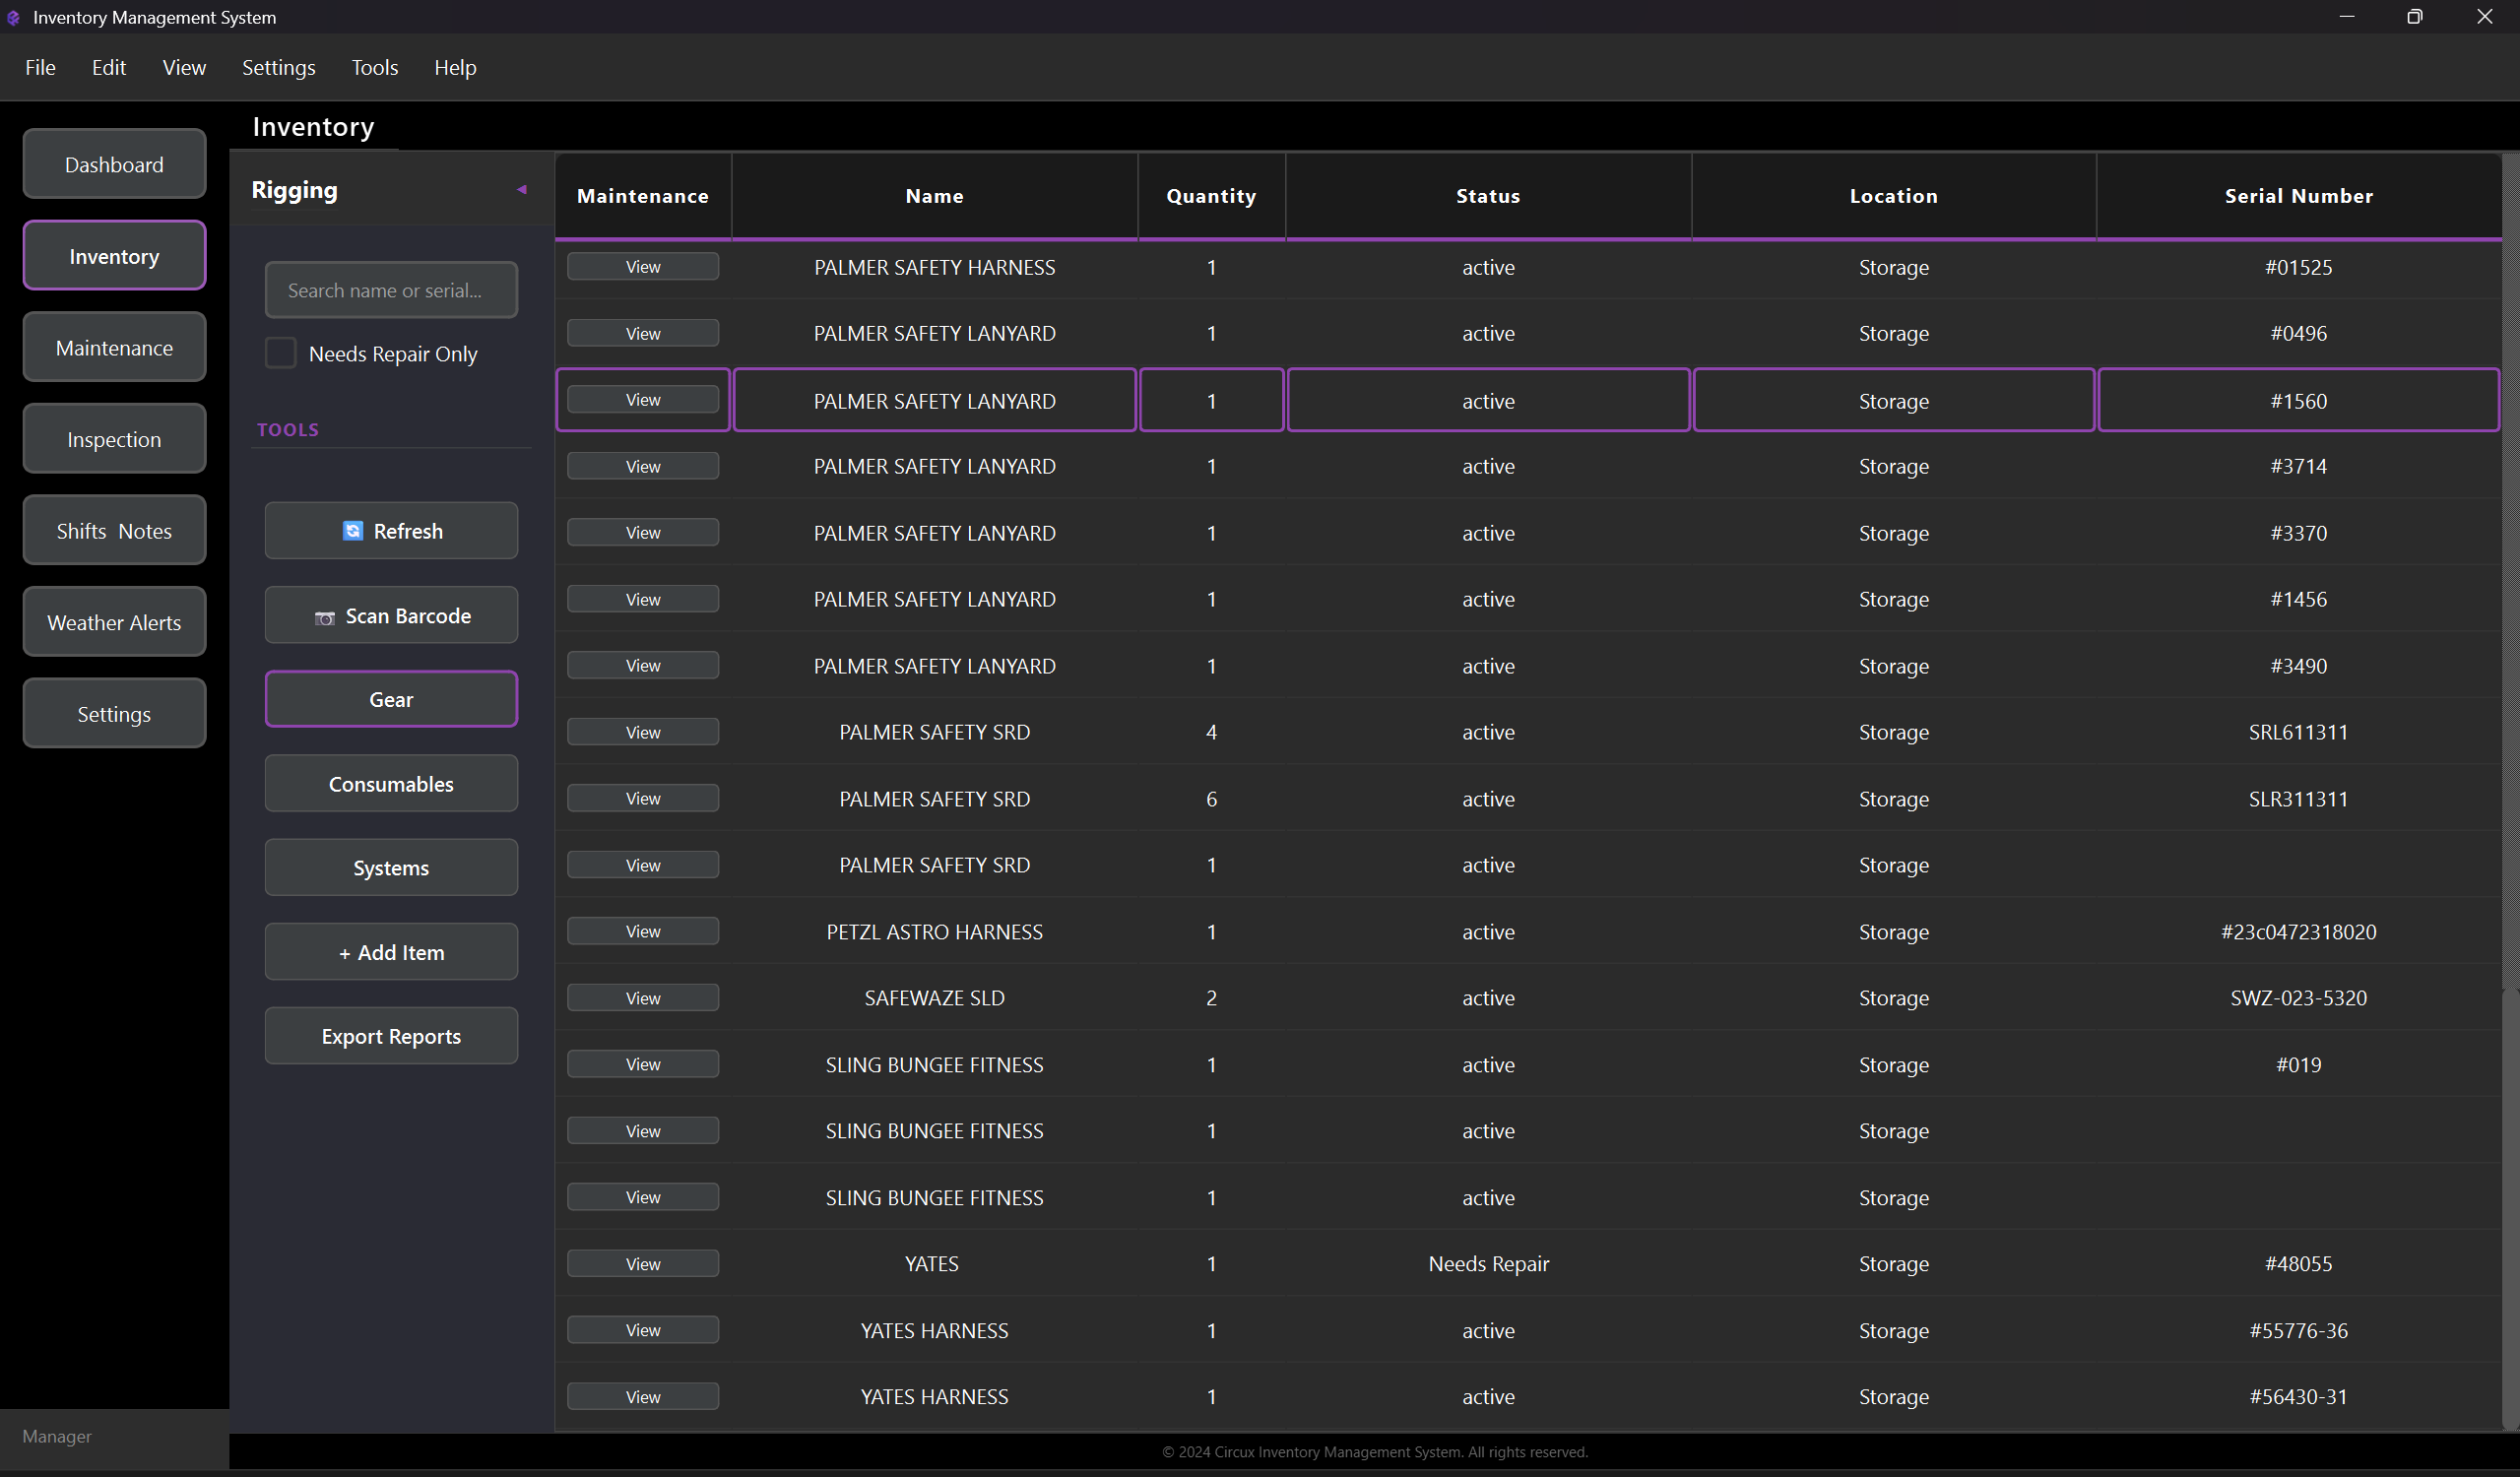Click the Scan Barcode camera button

tap(391, 616)
